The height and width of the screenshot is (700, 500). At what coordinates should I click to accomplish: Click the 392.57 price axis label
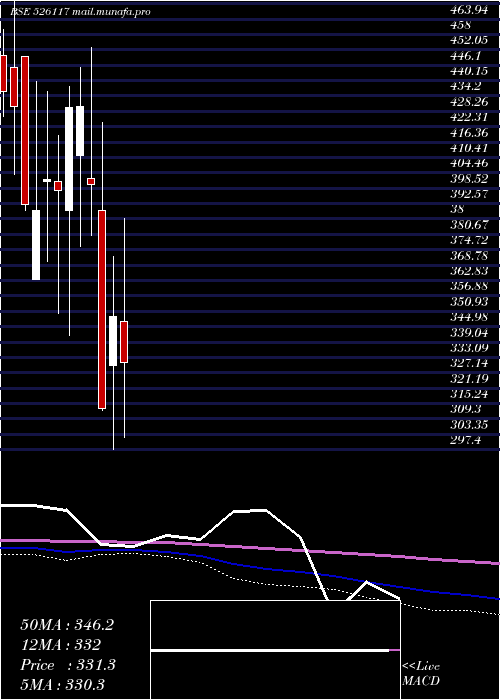point(469,194)
